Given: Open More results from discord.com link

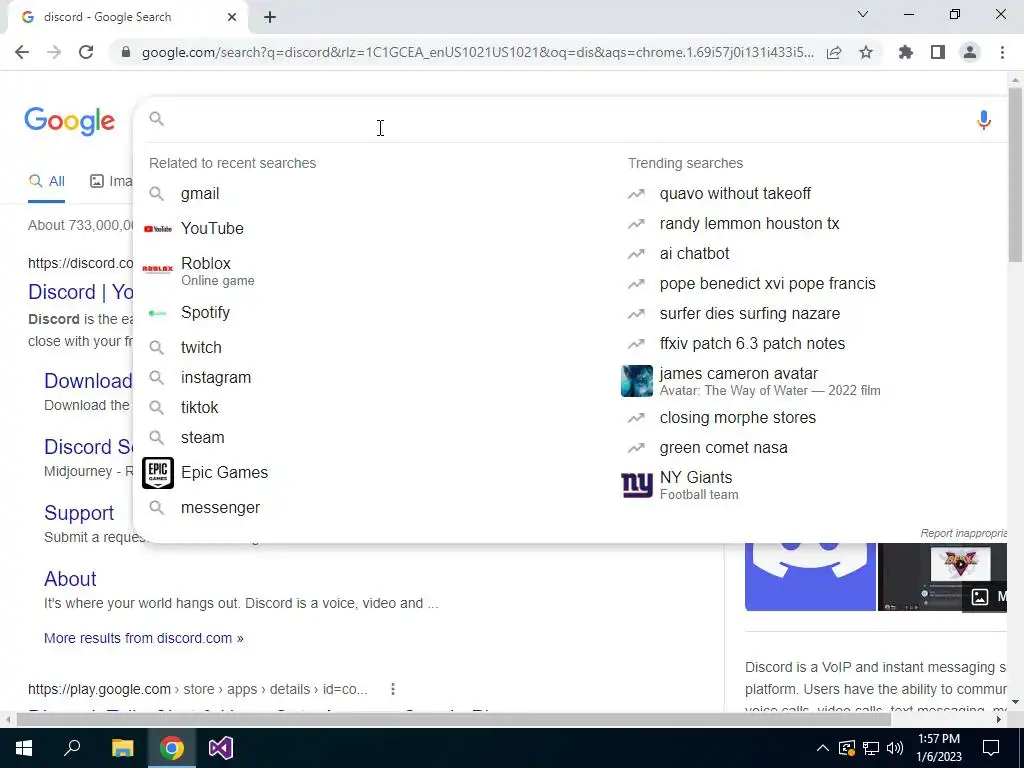Looking at the screenshot, I should tap(144, 638).
